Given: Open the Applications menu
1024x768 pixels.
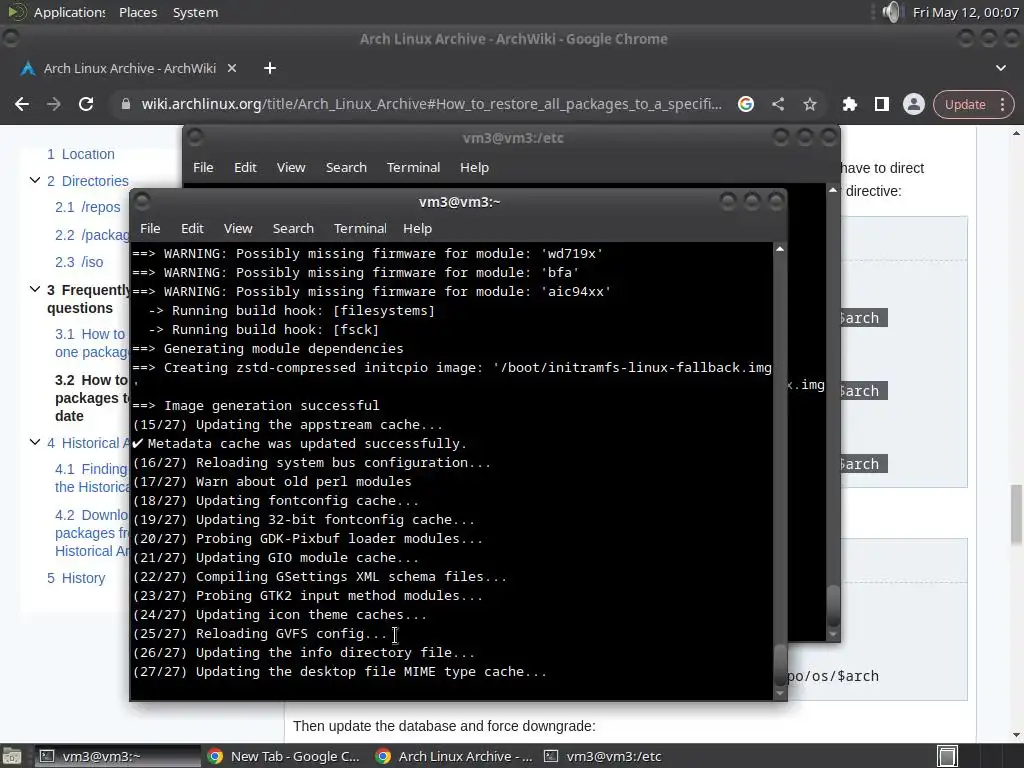Looking at the screenshot, I should pos(69,12).
